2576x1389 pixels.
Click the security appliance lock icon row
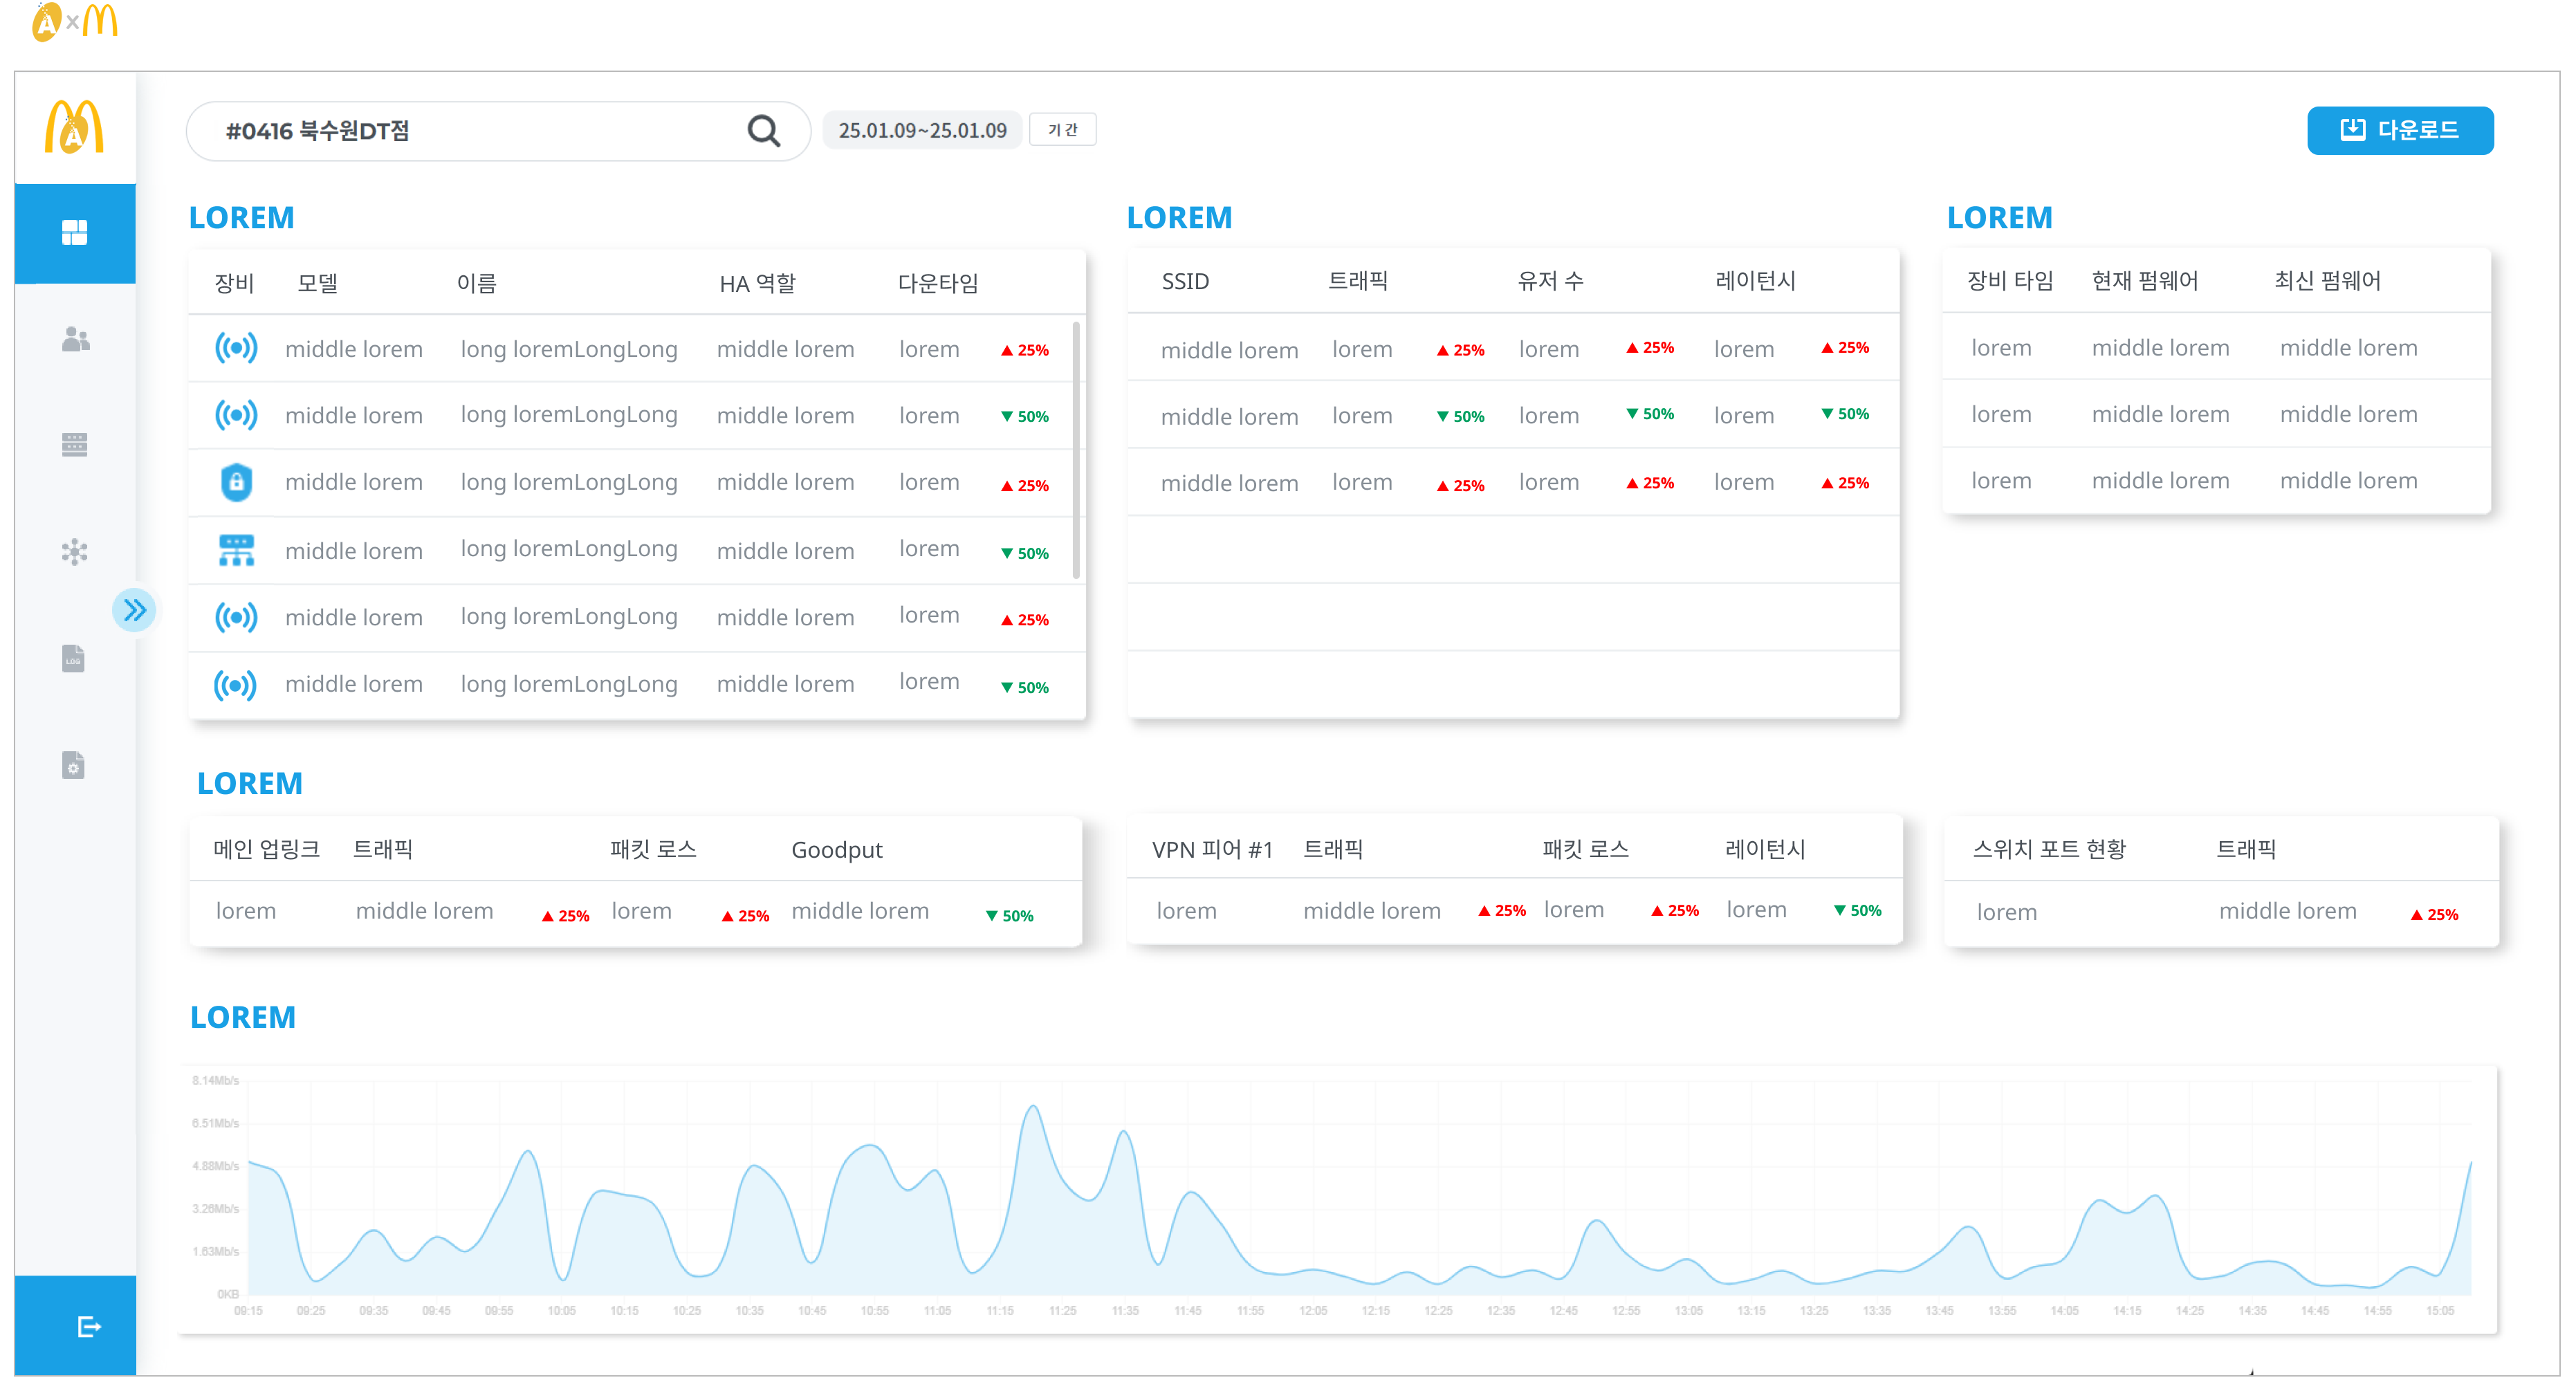click(236, 483)
